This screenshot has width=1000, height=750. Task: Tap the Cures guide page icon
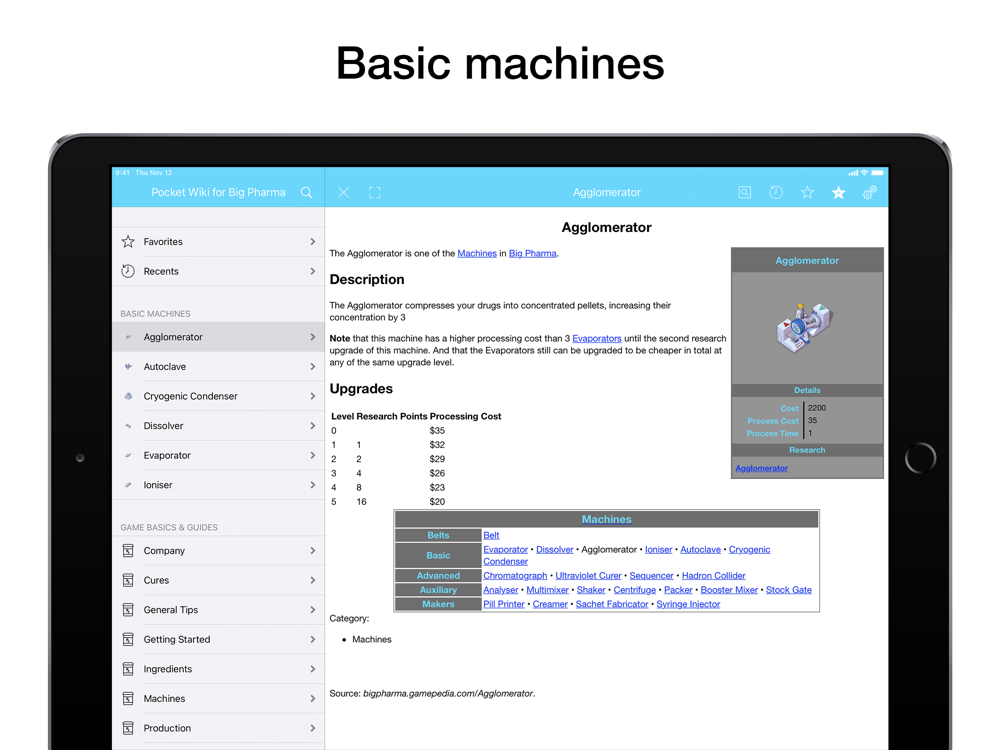(x=128, y=580)
